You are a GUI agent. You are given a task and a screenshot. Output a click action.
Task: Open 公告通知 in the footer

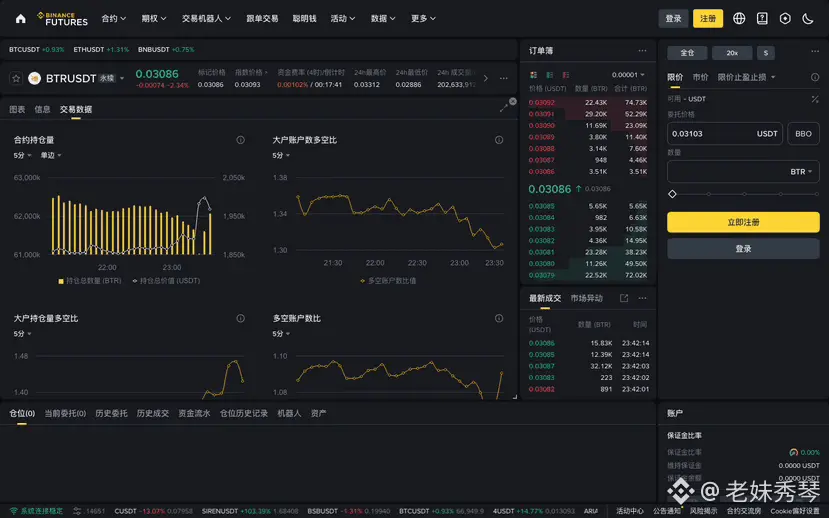666,511
